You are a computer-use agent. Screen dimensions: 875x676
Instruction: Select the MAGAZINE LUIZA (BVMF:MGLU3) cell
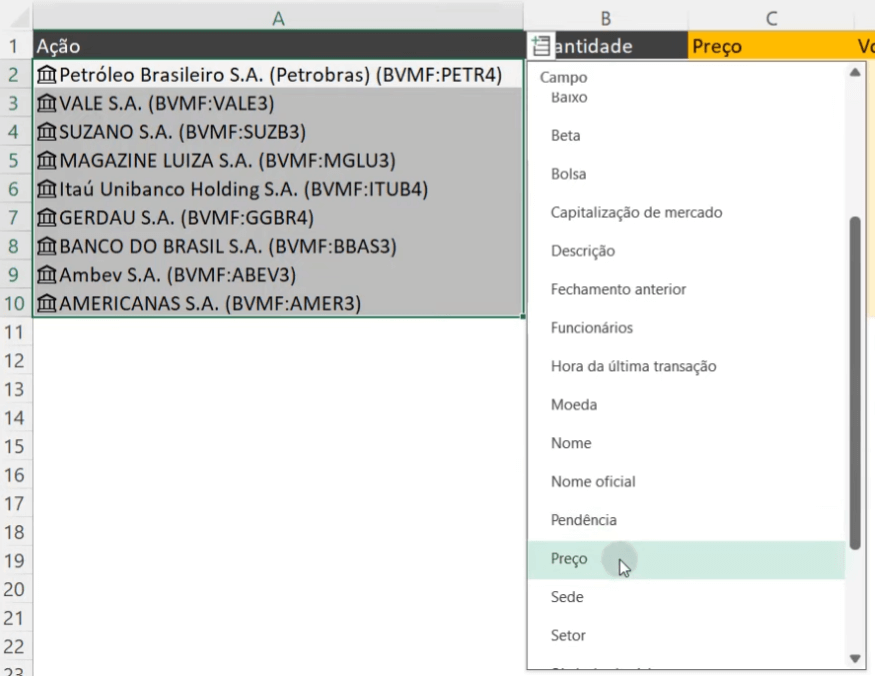(x=278, y=161)
